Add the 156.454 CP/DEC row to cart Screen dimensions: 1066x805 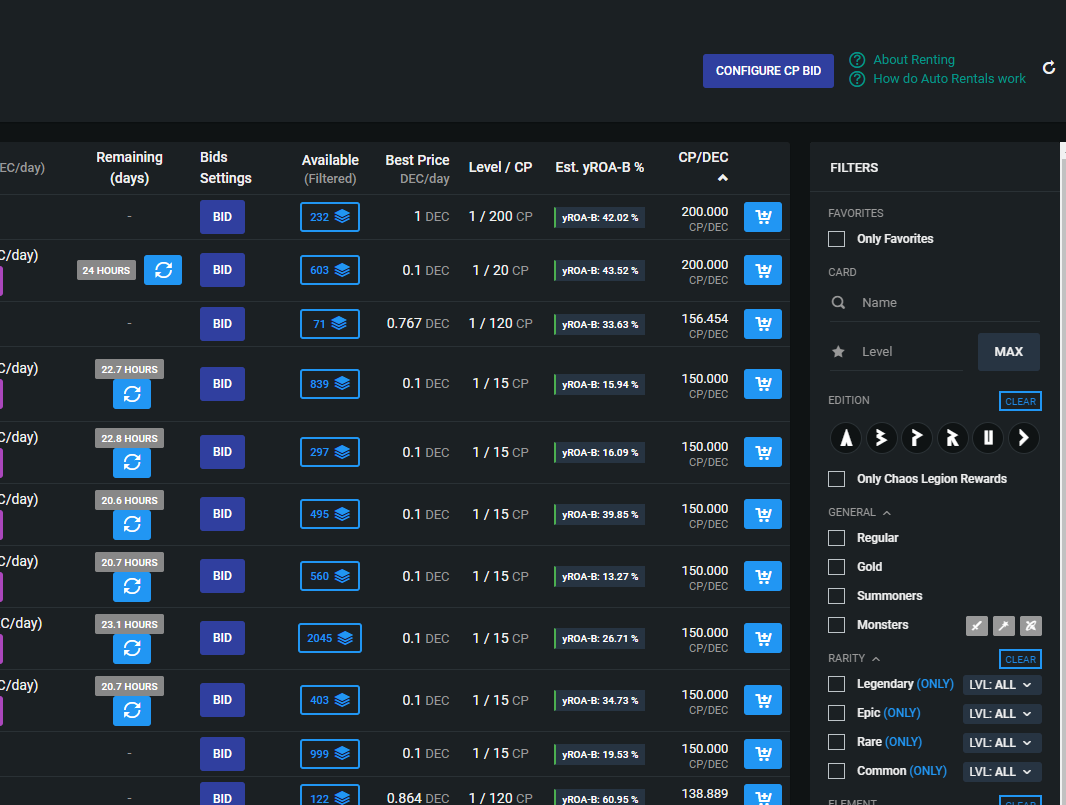pyautogui.click(x=763, y=324)
